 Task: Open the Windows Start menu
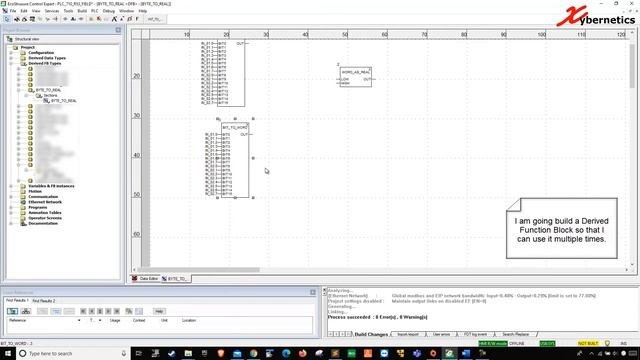click(x=7, y=353)
